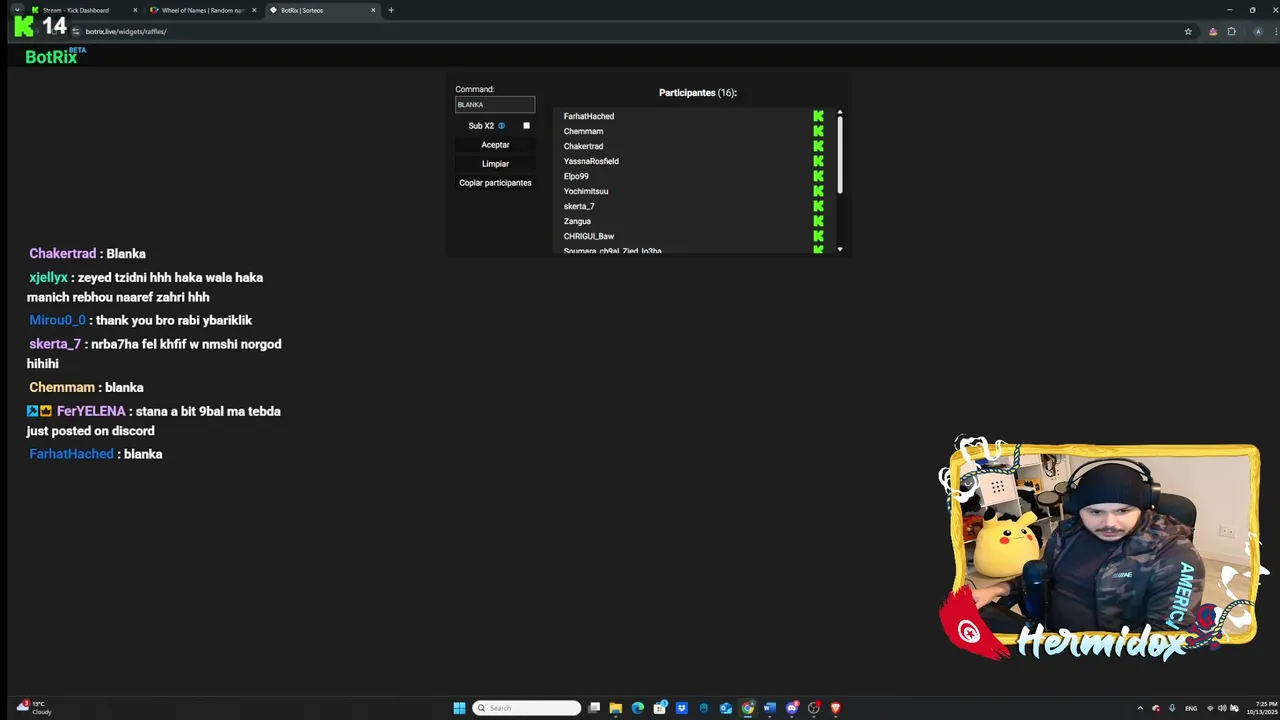This screenshot has height=720, width=1280.
Task: Click the chat username FerYELENA
Action: pyautogui.click(x=91, y=411)
